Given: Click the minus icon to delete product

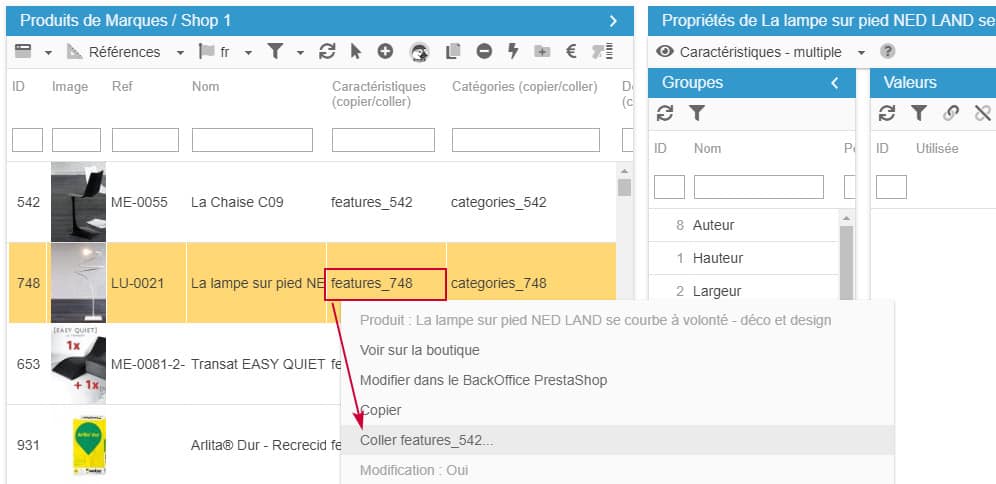Looking at the screenshot, I should (x=484, y=52).
